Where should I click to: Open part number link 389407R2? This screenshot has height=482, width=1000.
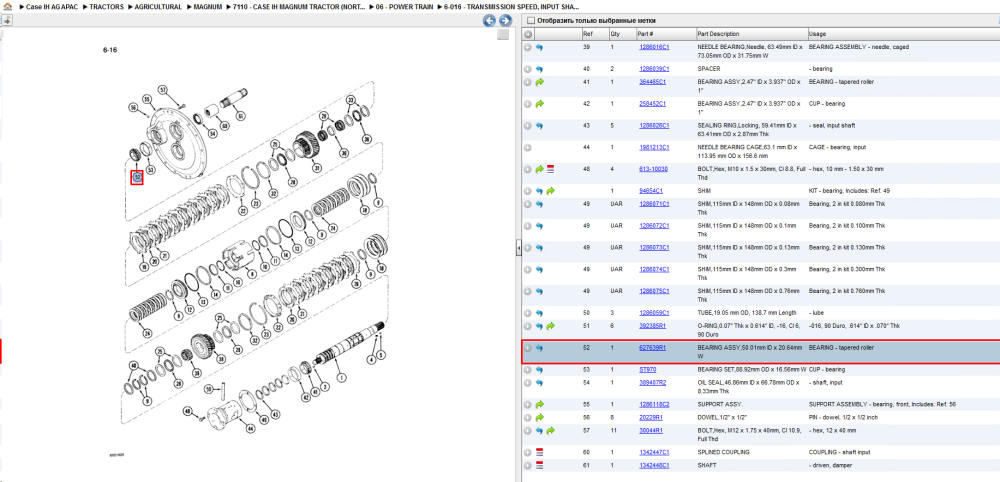pos(652,383)
